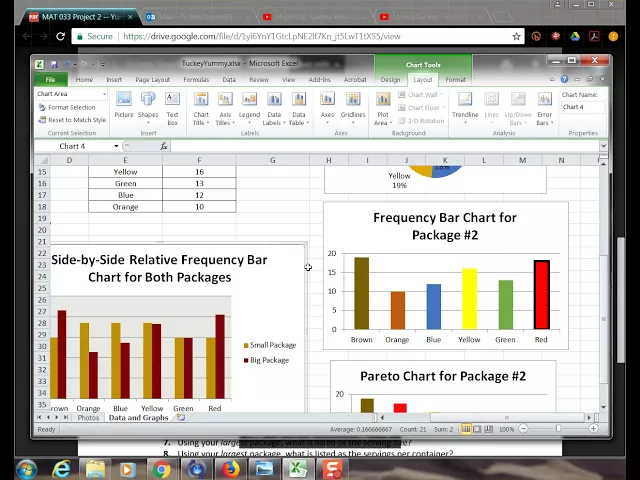Open Internet Explorer from the taskbar
Viewport: 640px width, 480px height.
point(61,469)
